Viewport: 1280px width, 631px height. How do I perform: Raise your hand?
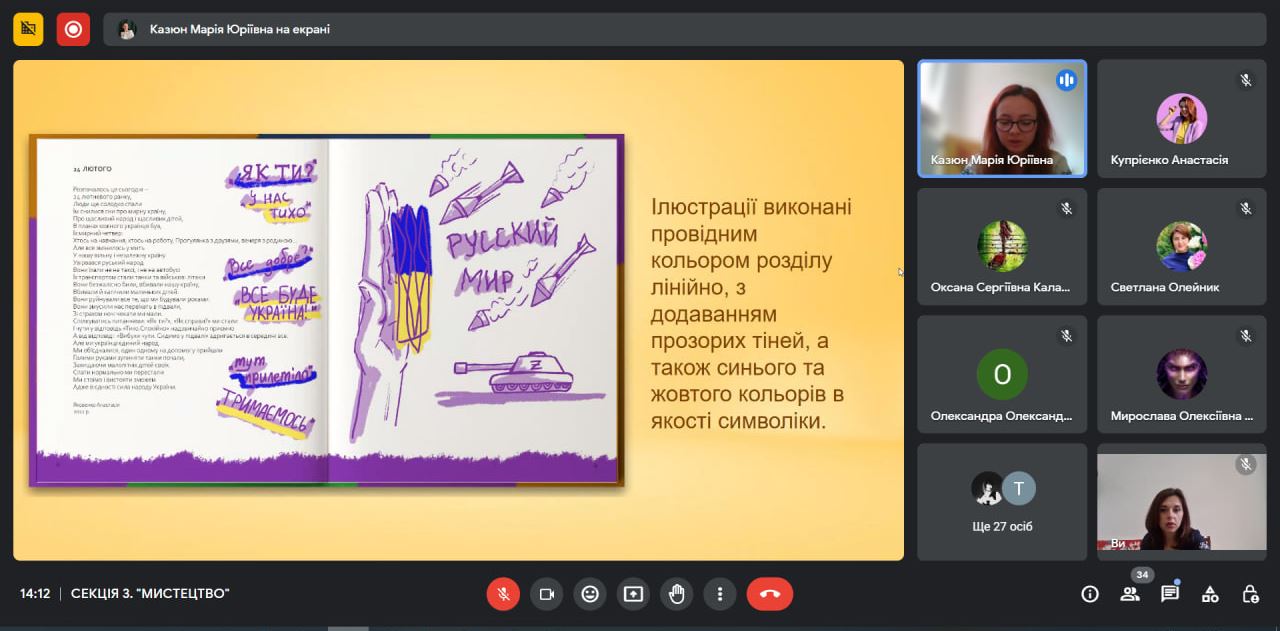click(x=677, y=594)
